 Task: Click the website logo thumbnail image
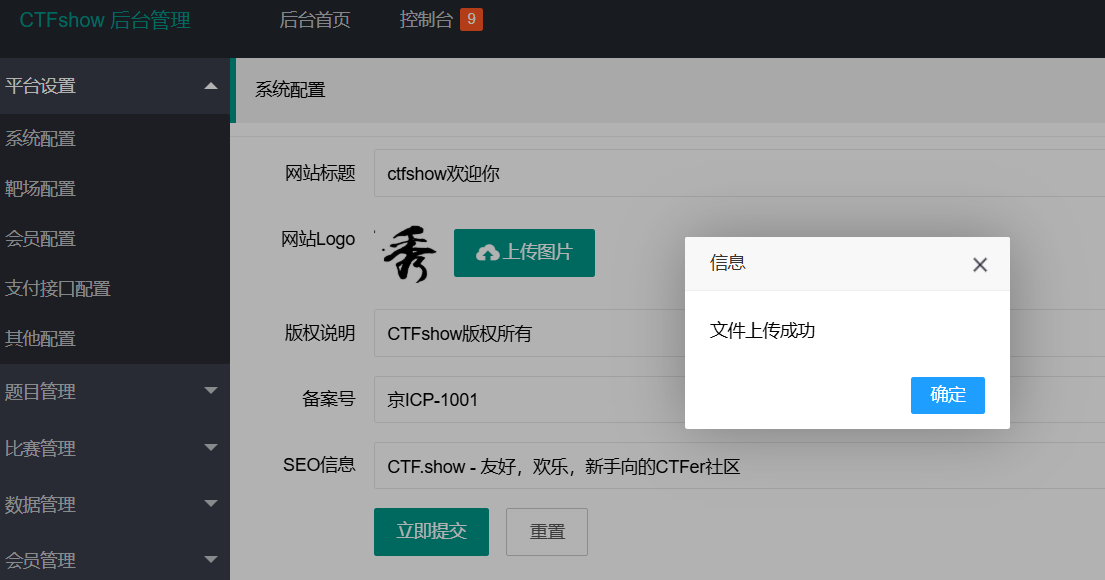coord(409,254)
